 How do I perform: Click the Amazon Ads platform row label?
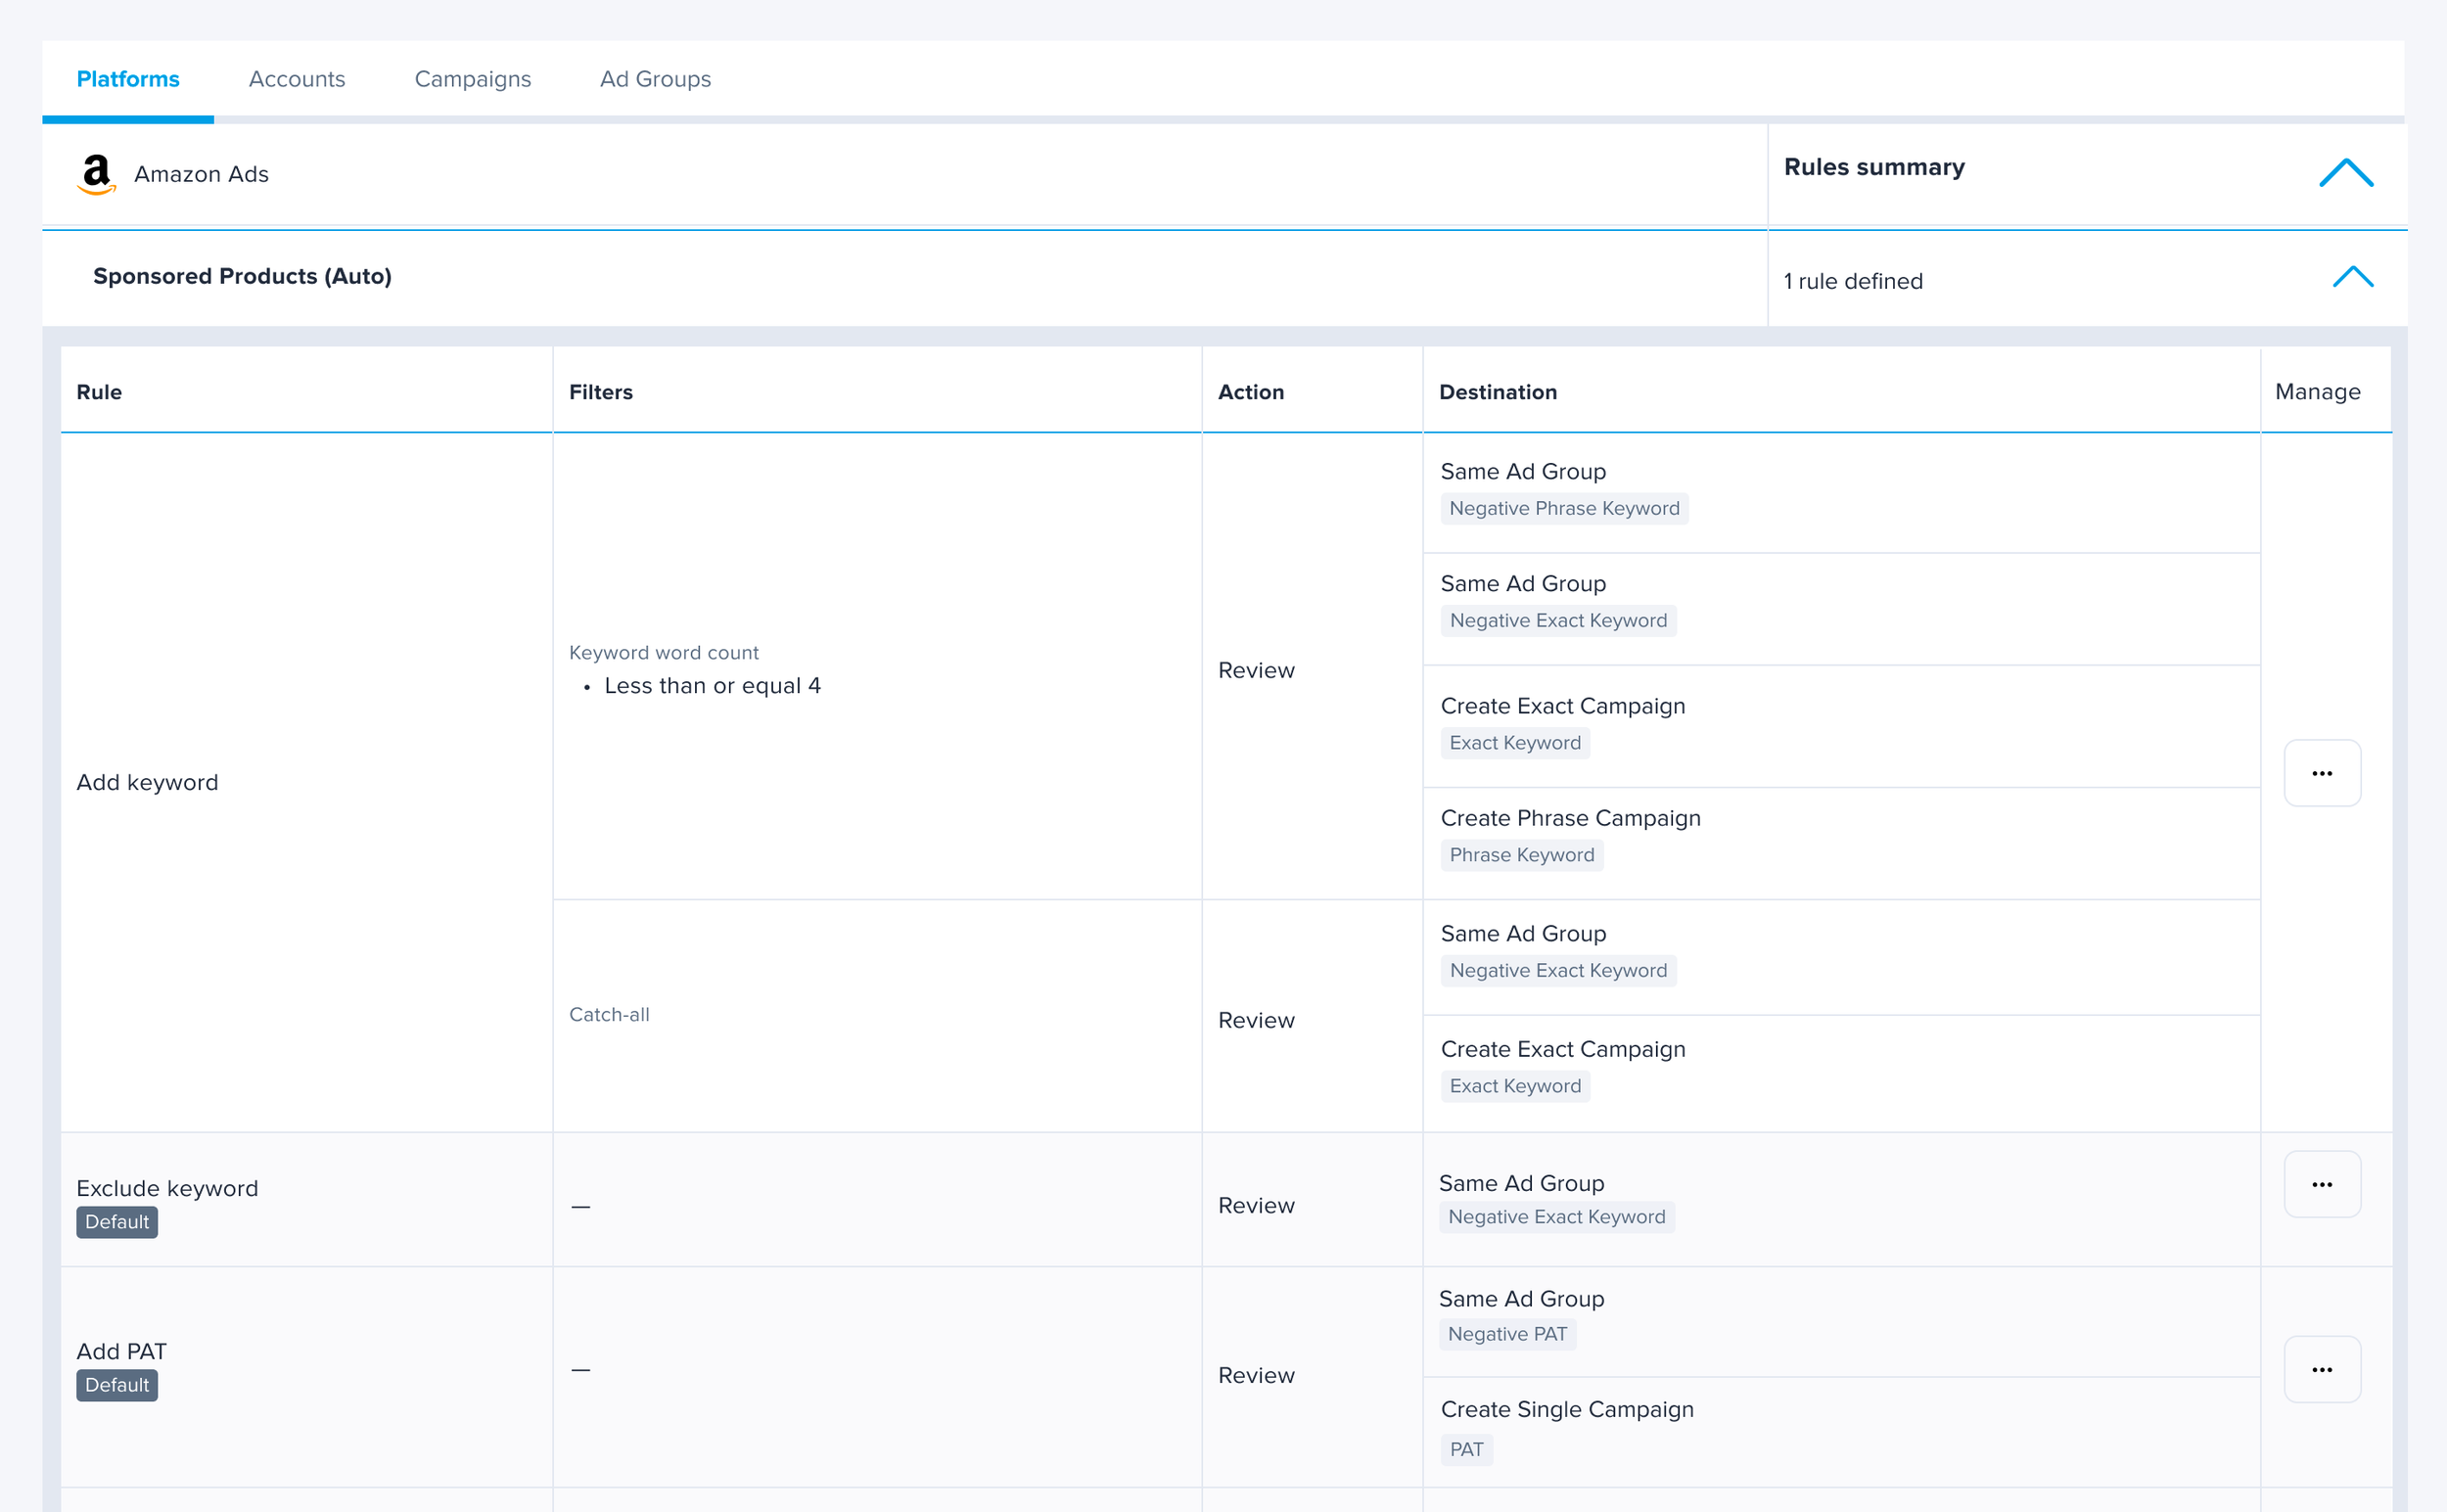pyautogui.click(x=201, y=174)
